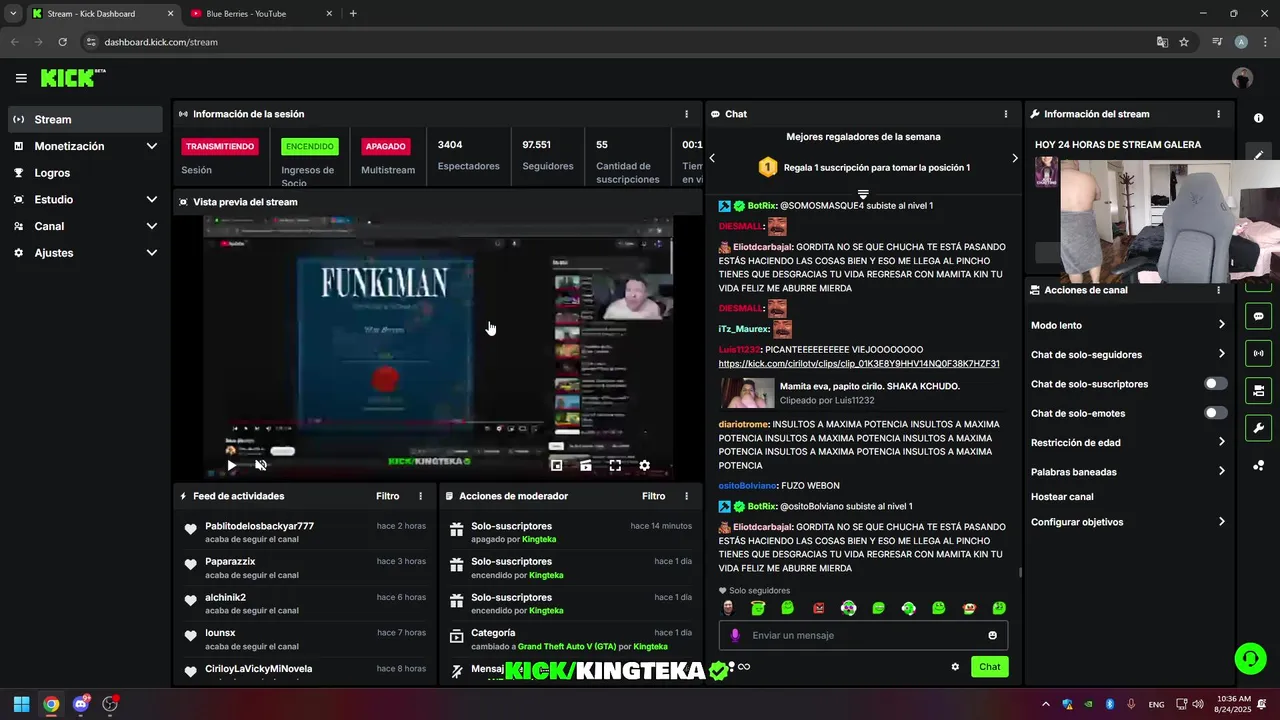Open chat settings gear next to Chat button
Viewport: 1280px width, 720px height.
click(x=955, y=667)
